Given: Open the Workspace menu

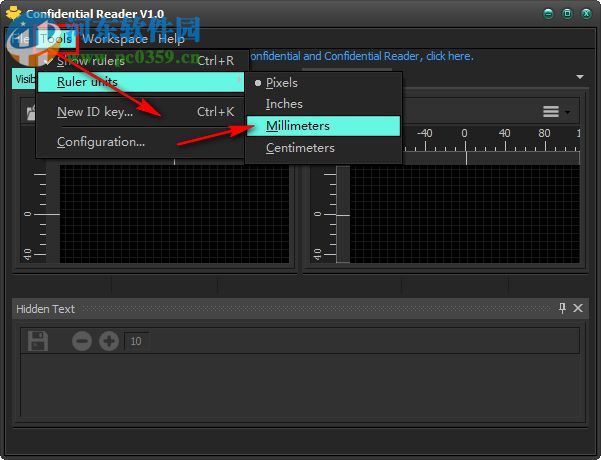Looking at the screenshot, I should 115,39.
